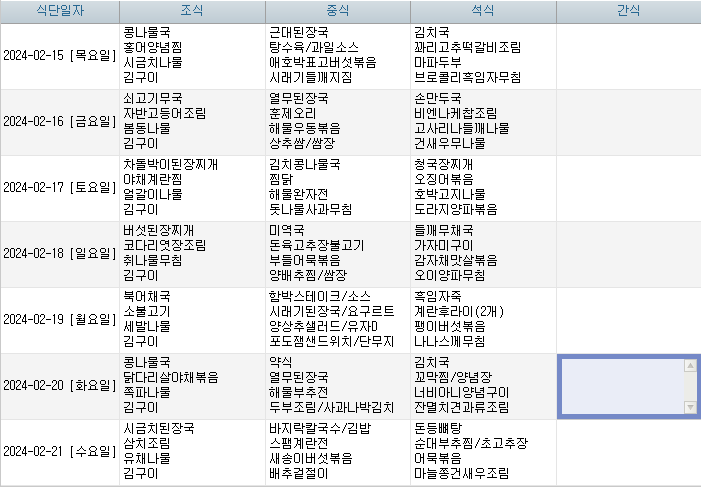Click scroll down arrow in snack text box
This screenshot has width=701, height=488.
690,407
